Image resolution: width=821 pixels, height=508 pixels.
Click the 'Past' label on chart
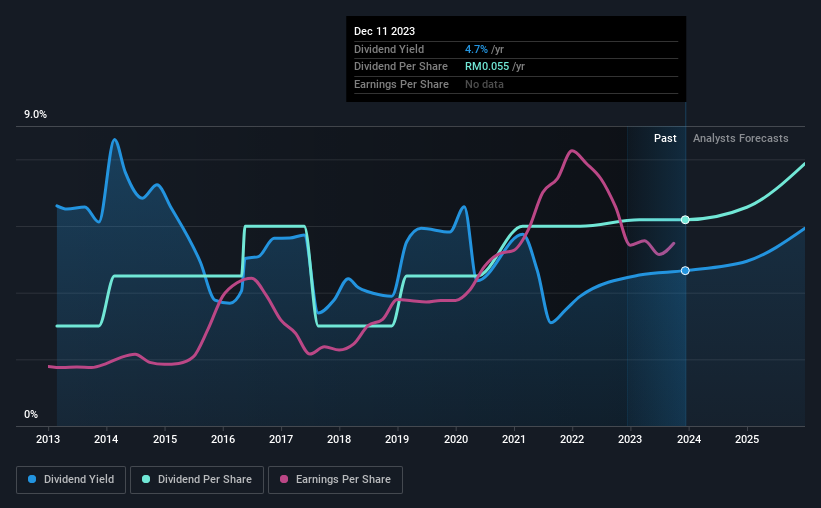point(665,138)
